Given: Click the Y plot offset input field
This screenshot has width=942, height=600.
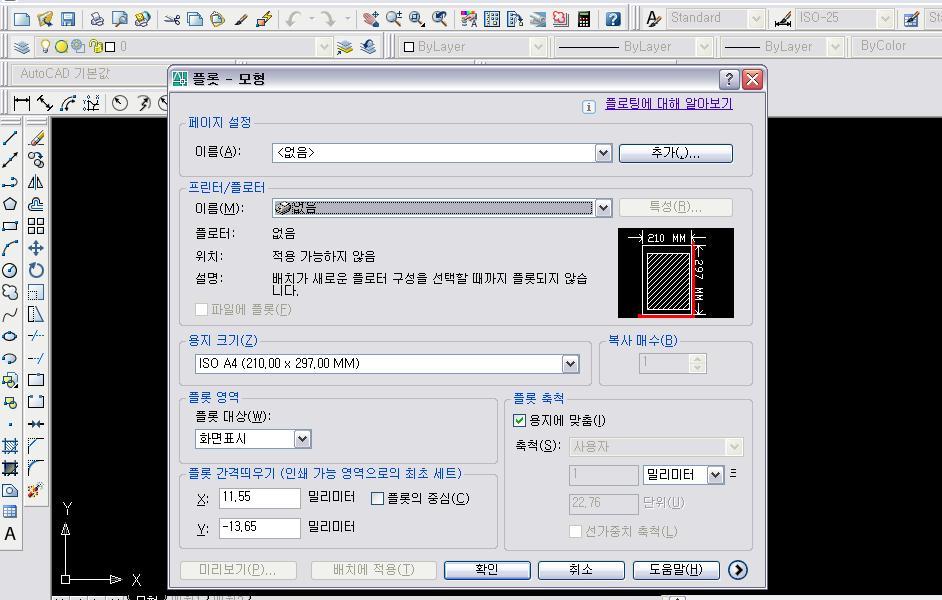Looking at the screenshot, I should tap(260, 528).
